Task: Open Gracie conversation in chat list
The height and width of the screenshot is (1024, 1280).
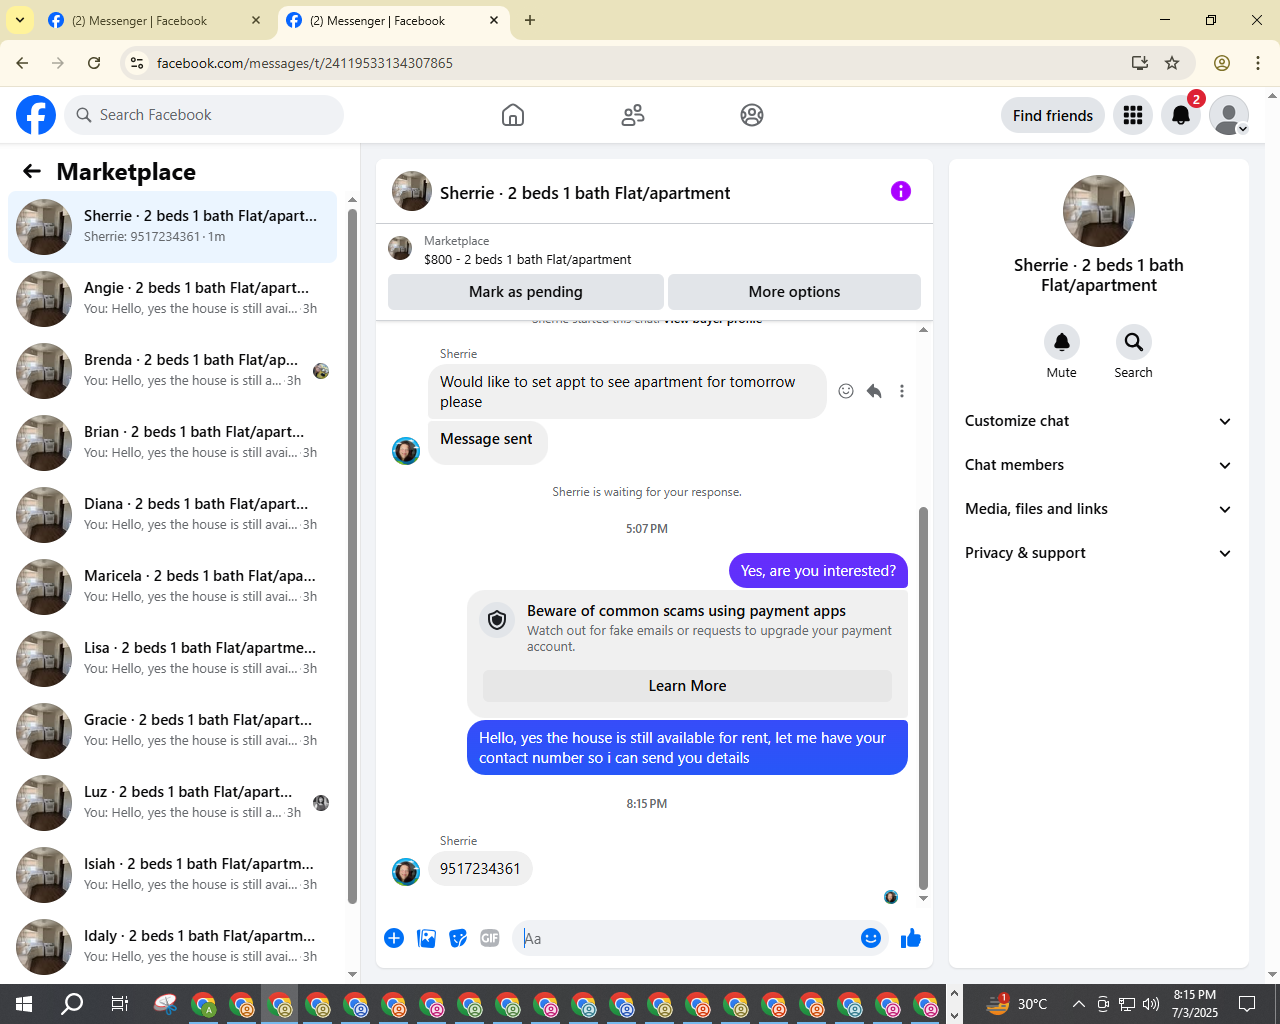Action: 172,731
